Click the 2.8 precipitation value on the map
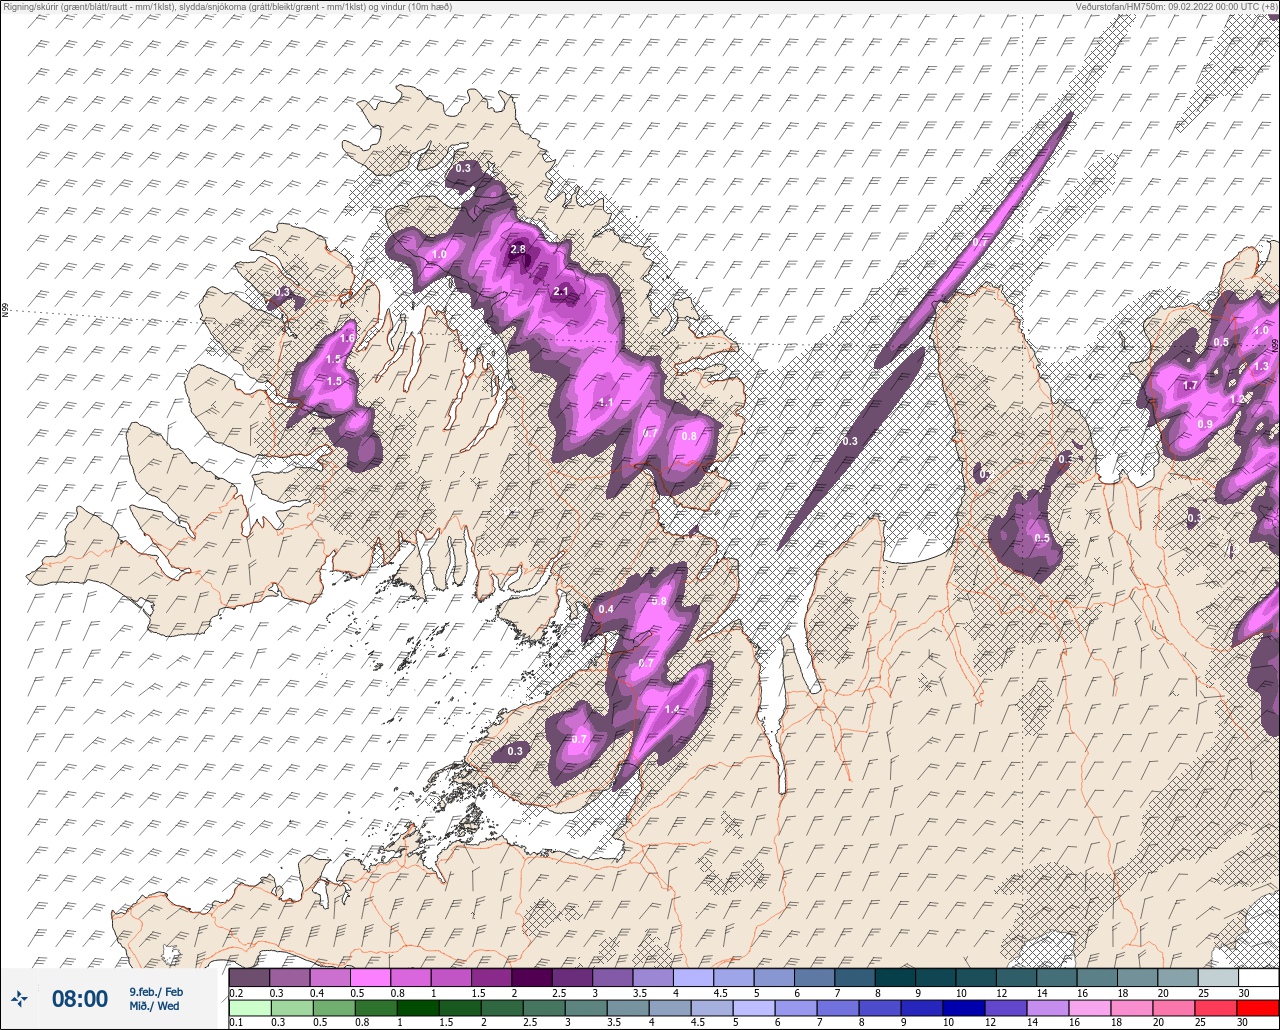Viewport: 1280px width, 1030px height. 518,249
